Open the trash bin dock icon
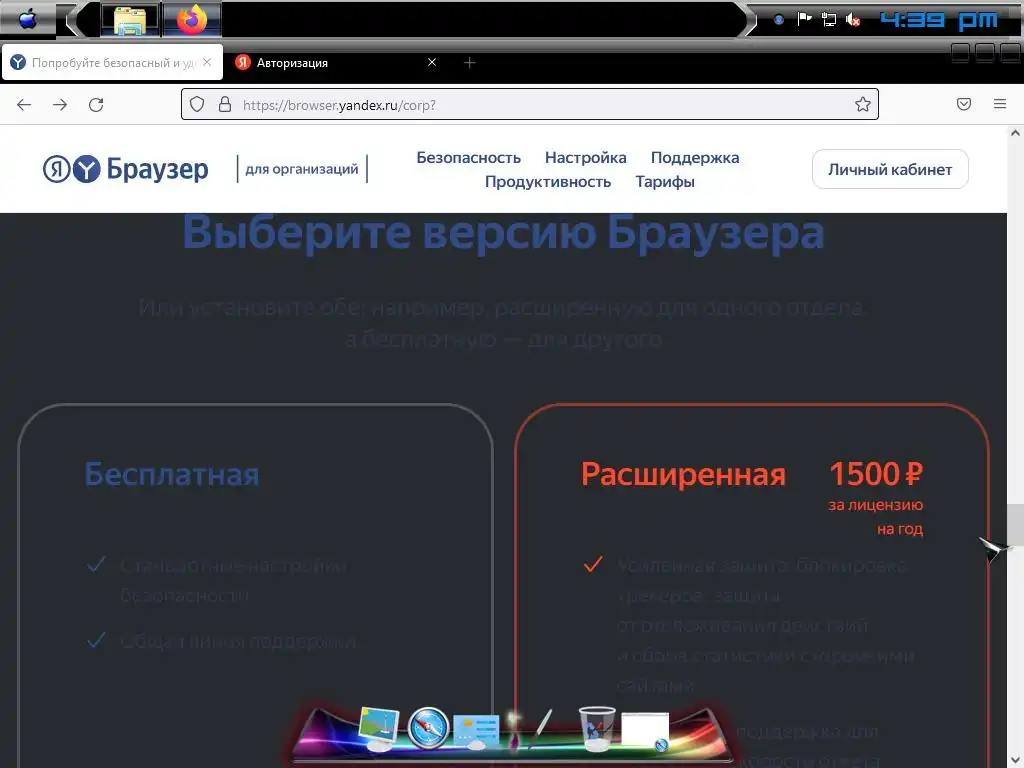This screenshot has width=1024, height=768. [x=597, y=728]
